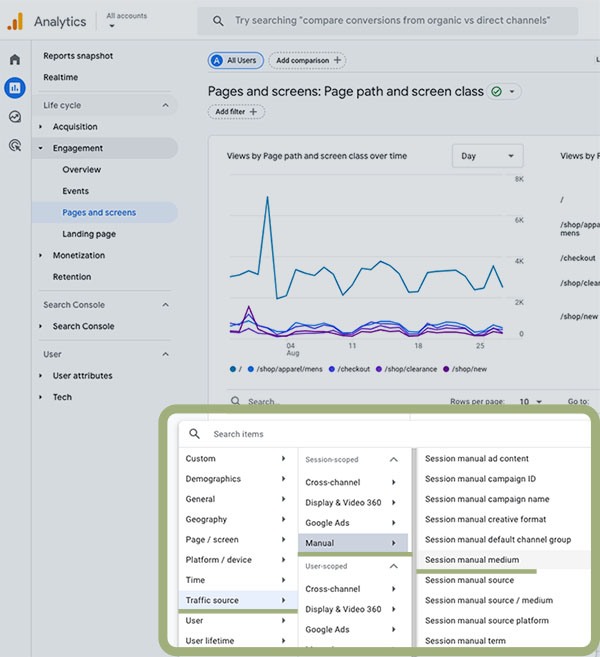Viewport: 600px width, 657px height.
Task: Click the green verified checkmark beside report title
Action: (x=496, y=91)
